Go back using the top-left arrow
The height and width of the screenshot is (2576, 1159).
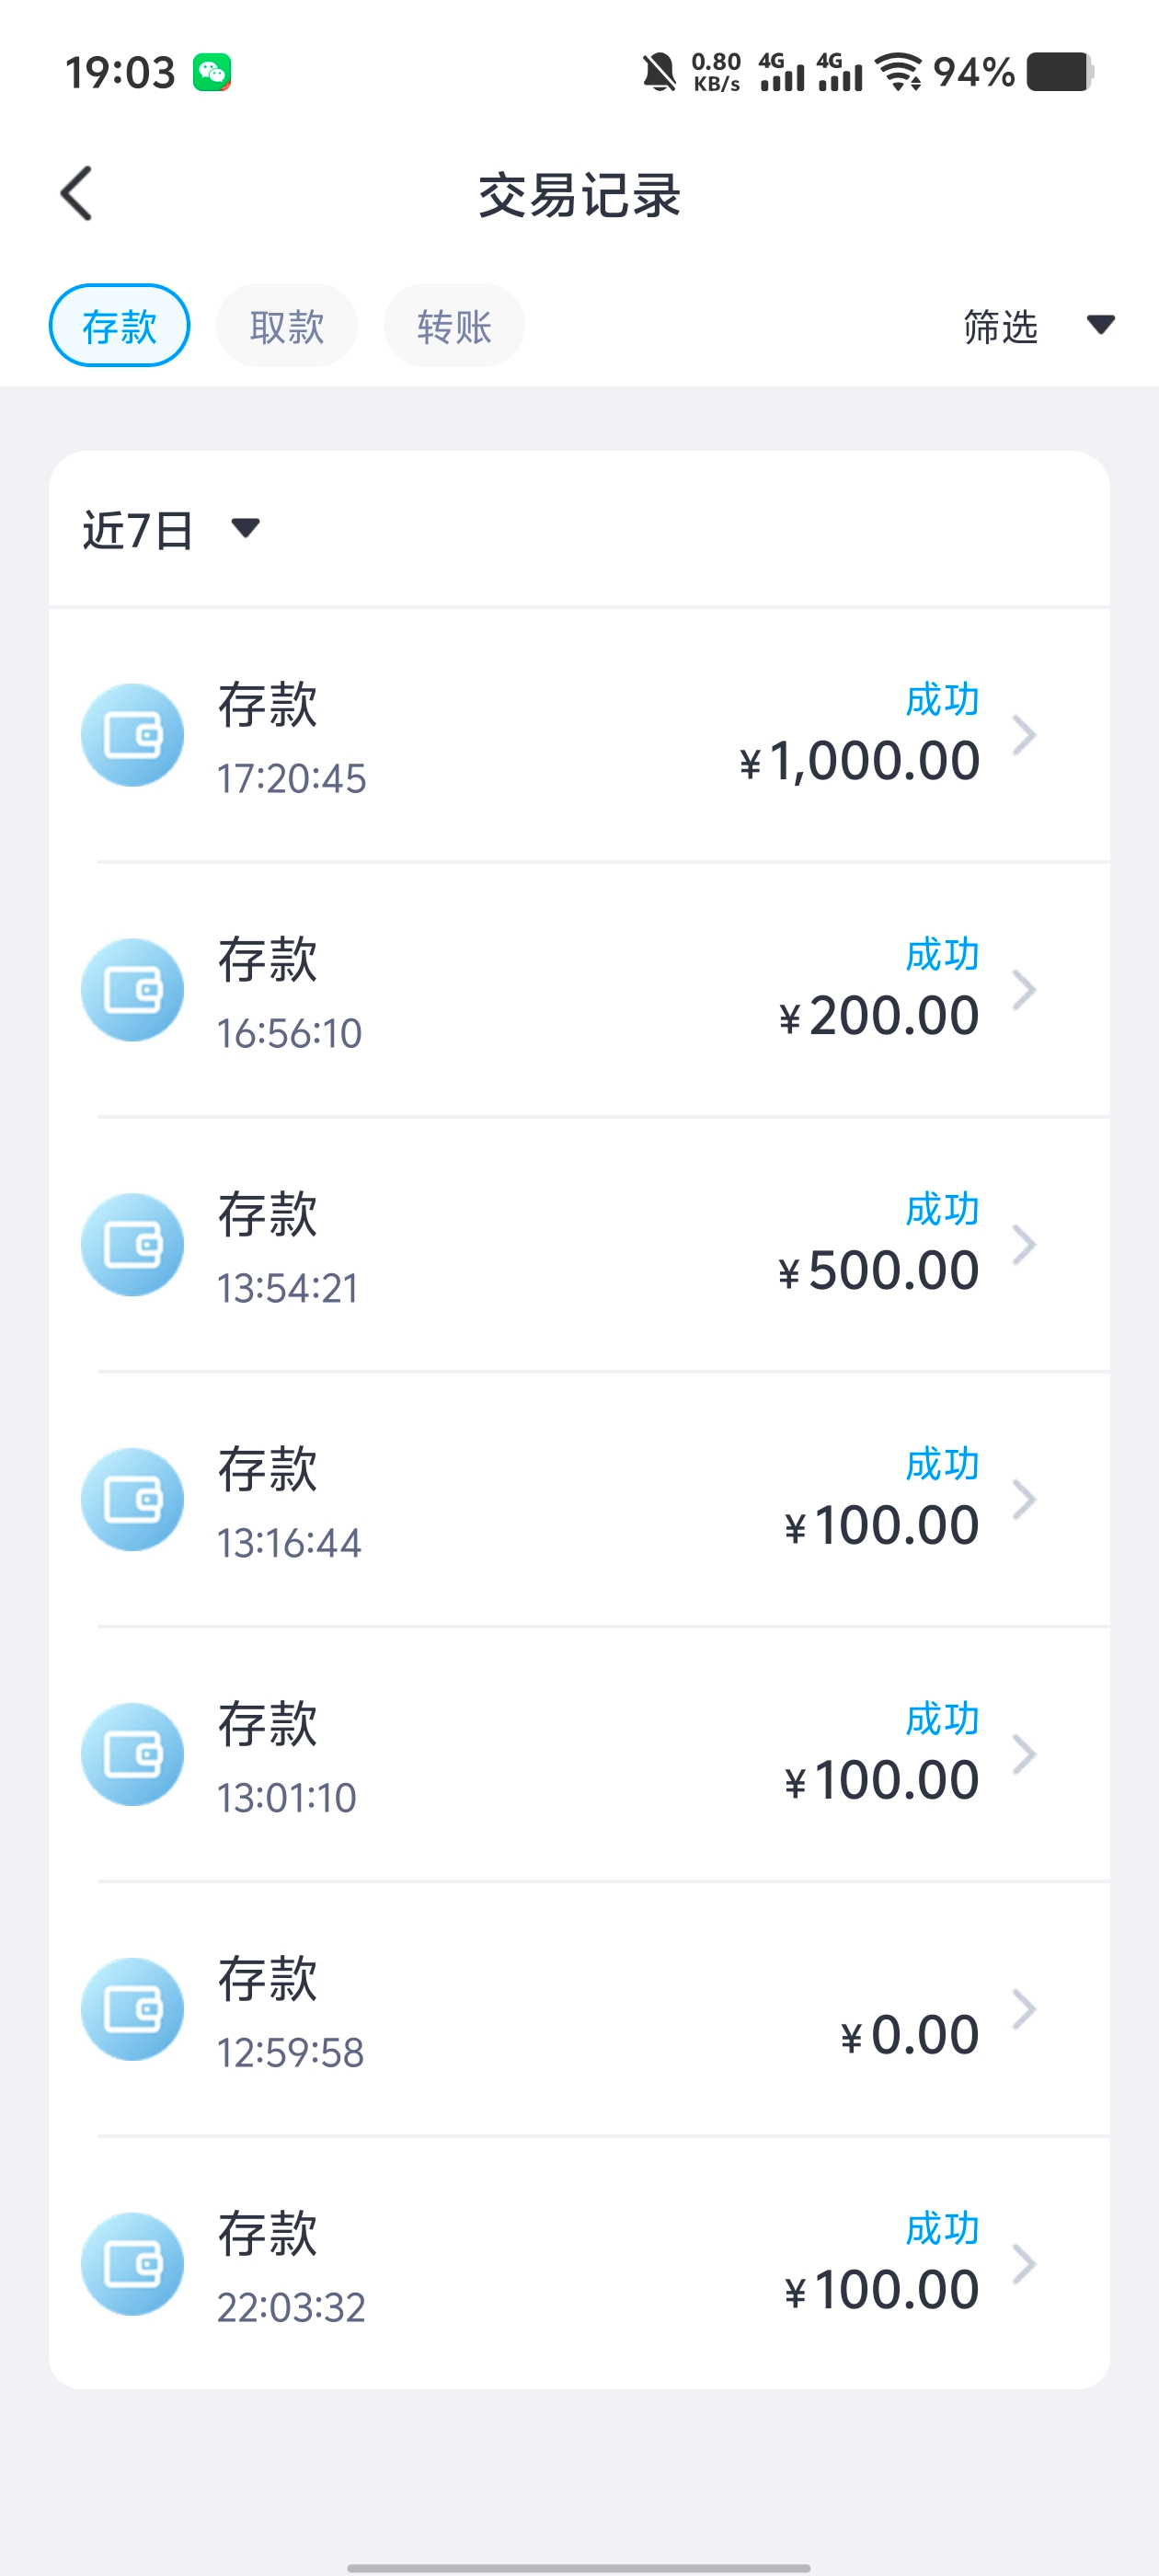[76, 193]
